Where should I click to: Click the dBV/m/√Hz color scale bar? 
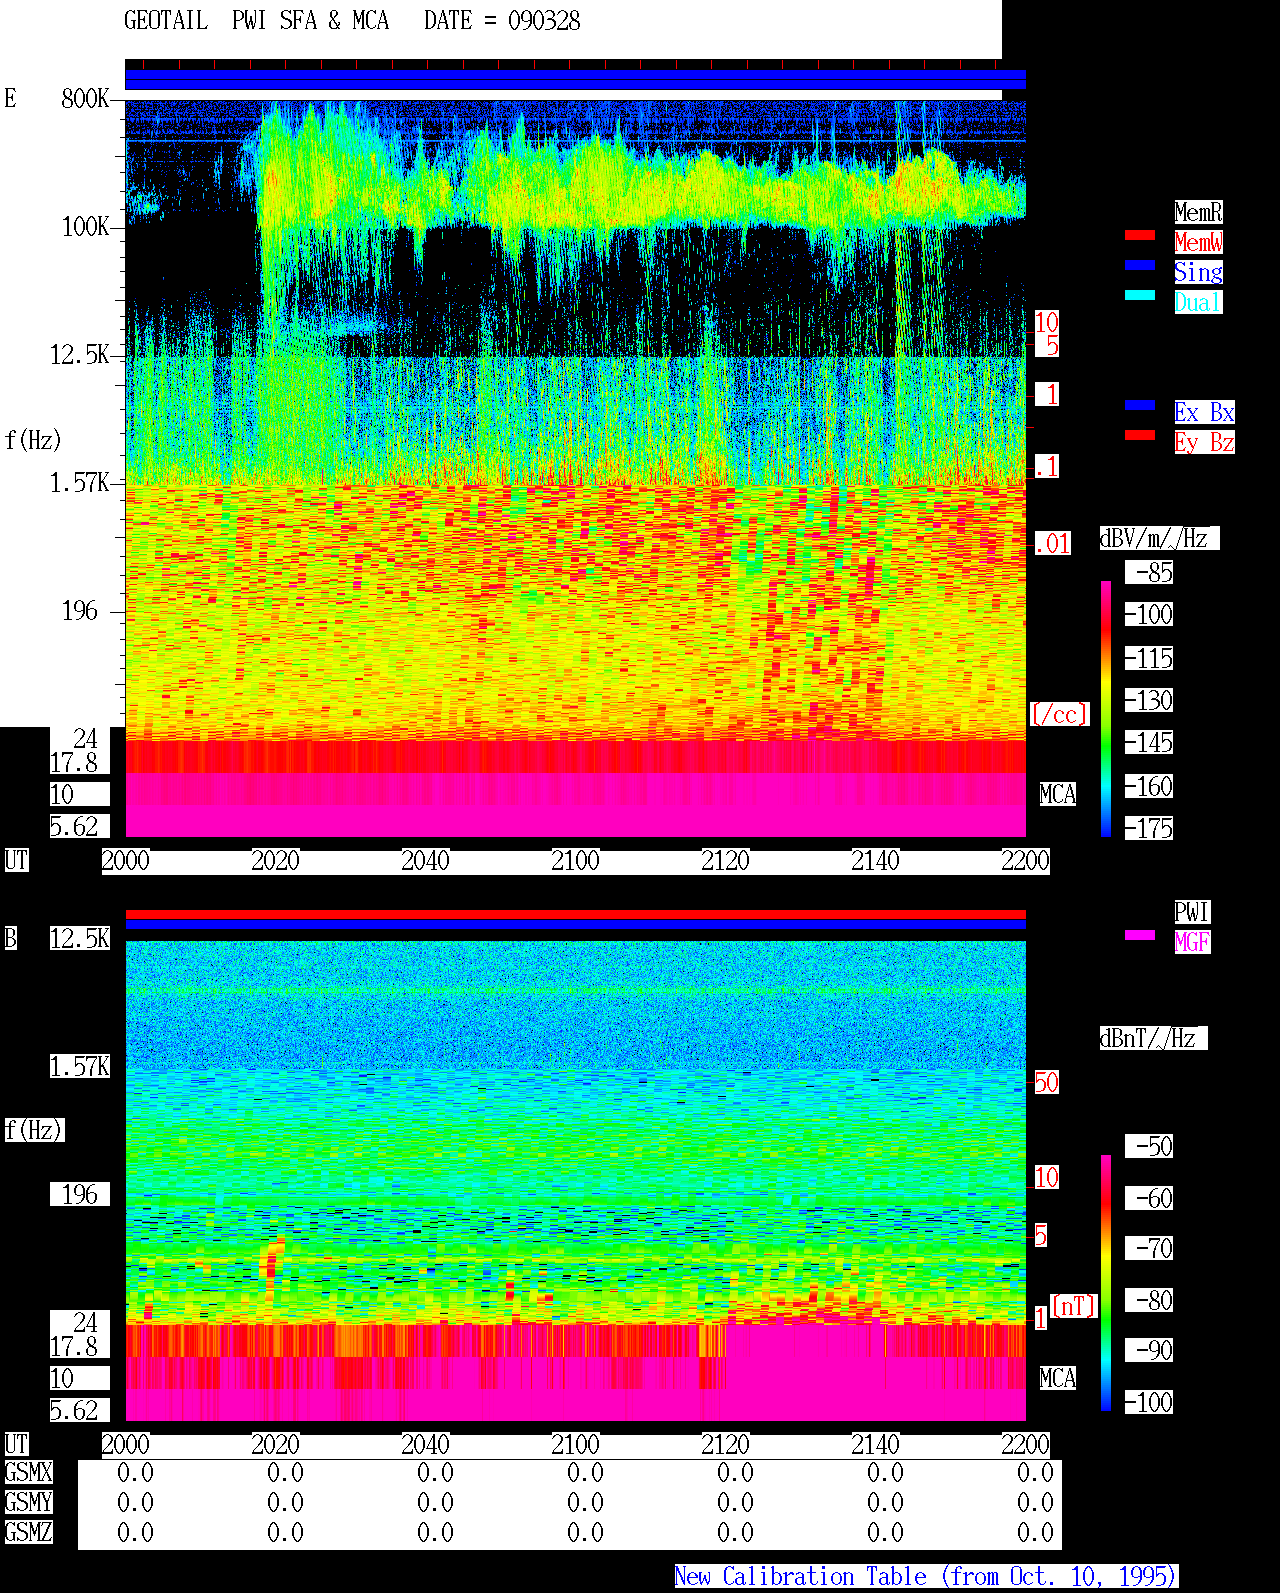tap(1106, 708)
